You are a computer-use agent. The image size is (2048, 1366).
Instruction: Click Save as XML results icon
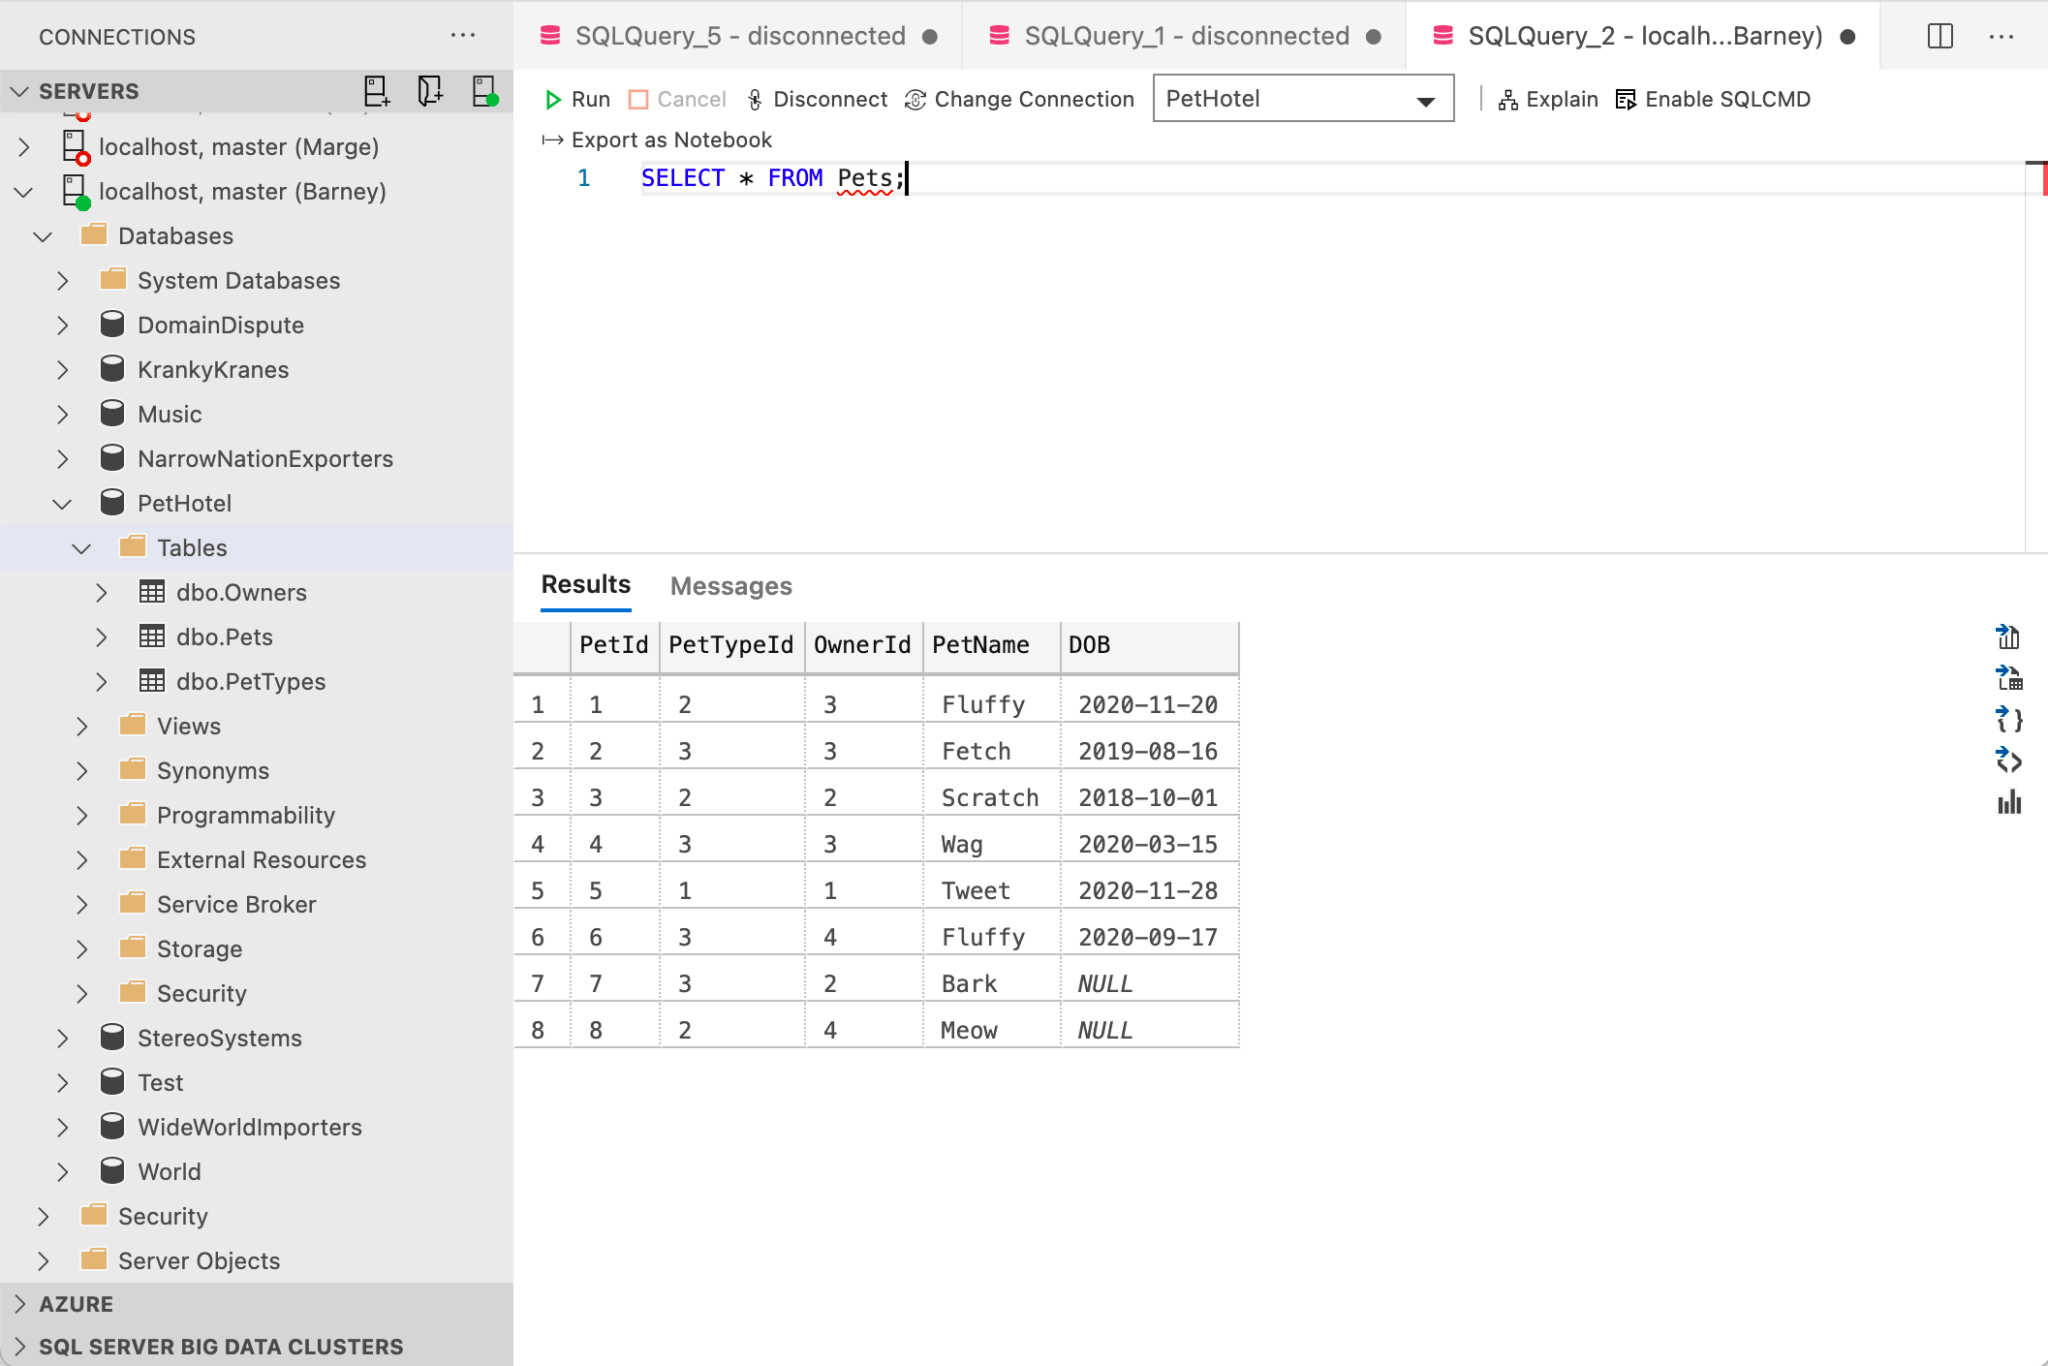(2008, 761)
